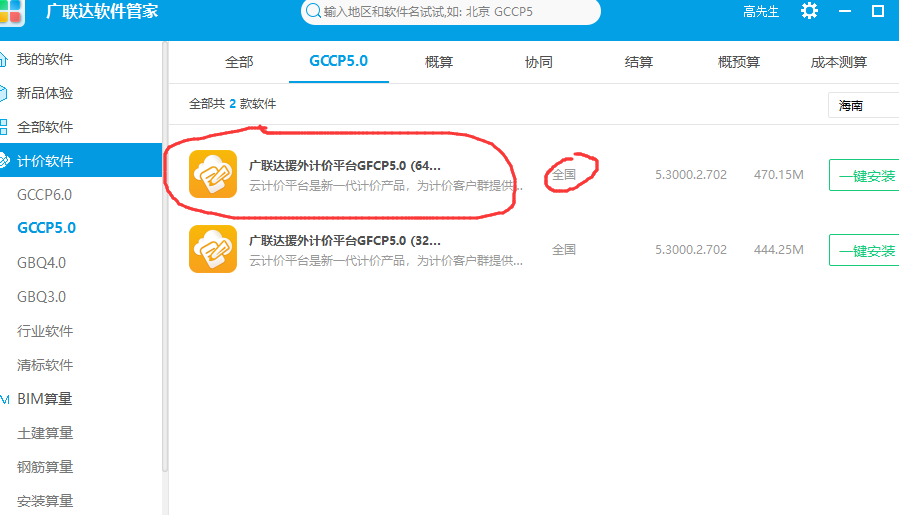The width and height of the screenshot is (899, 515).
Task: Install the 32-bit GFCP5.0 with 一键安装
Action: (x=864, y=250)
